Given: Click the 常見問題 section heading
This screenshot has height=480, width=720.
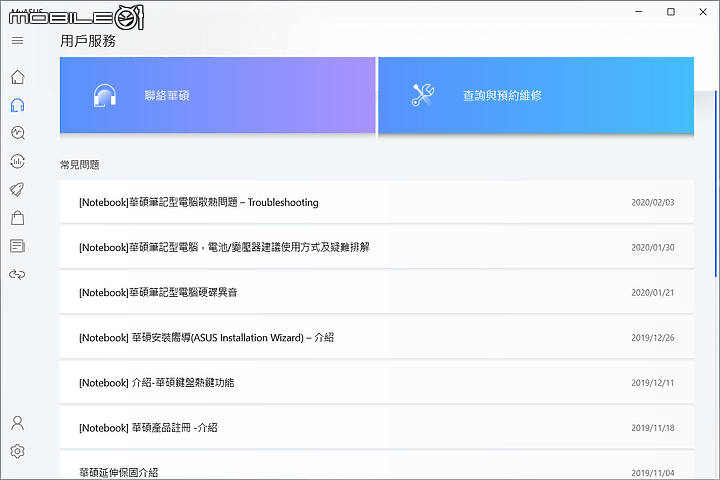Looking at the screenshot, I should coord(79,164).
